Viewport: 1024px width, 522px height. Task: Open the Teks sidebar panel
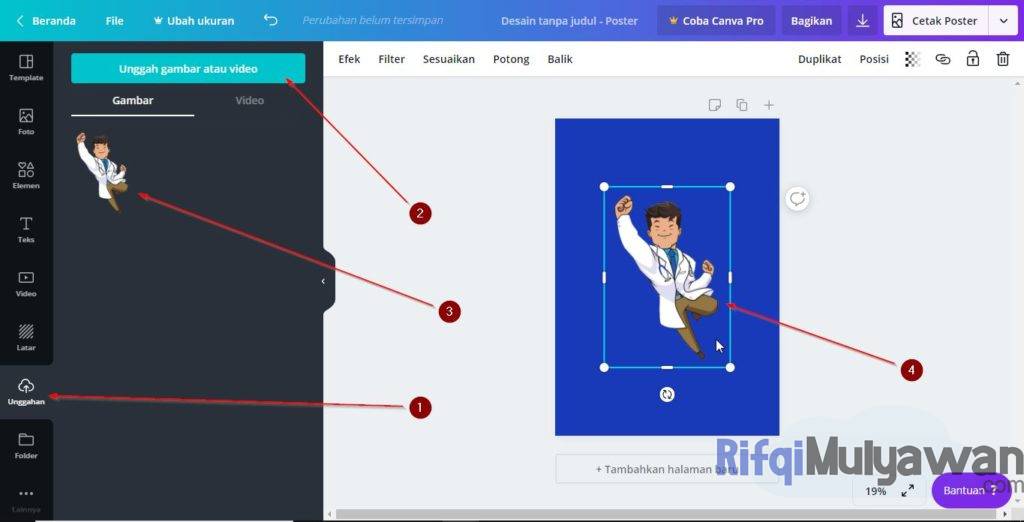pyautogui.click(x=26, y=230)
